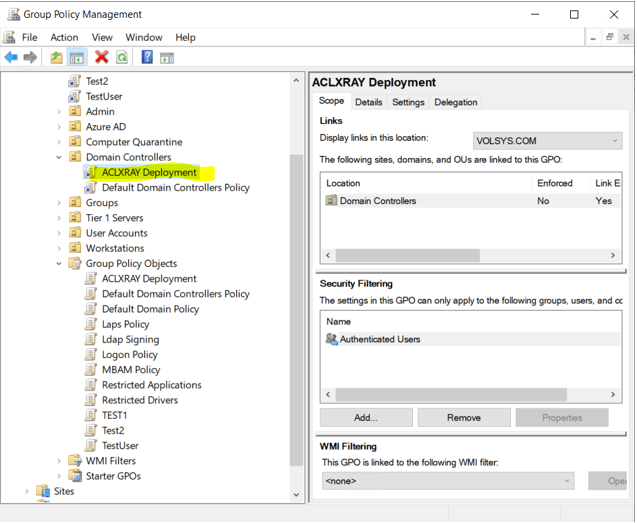
Task: Switch to the Settings tab
Action: [x=408, y=102]
